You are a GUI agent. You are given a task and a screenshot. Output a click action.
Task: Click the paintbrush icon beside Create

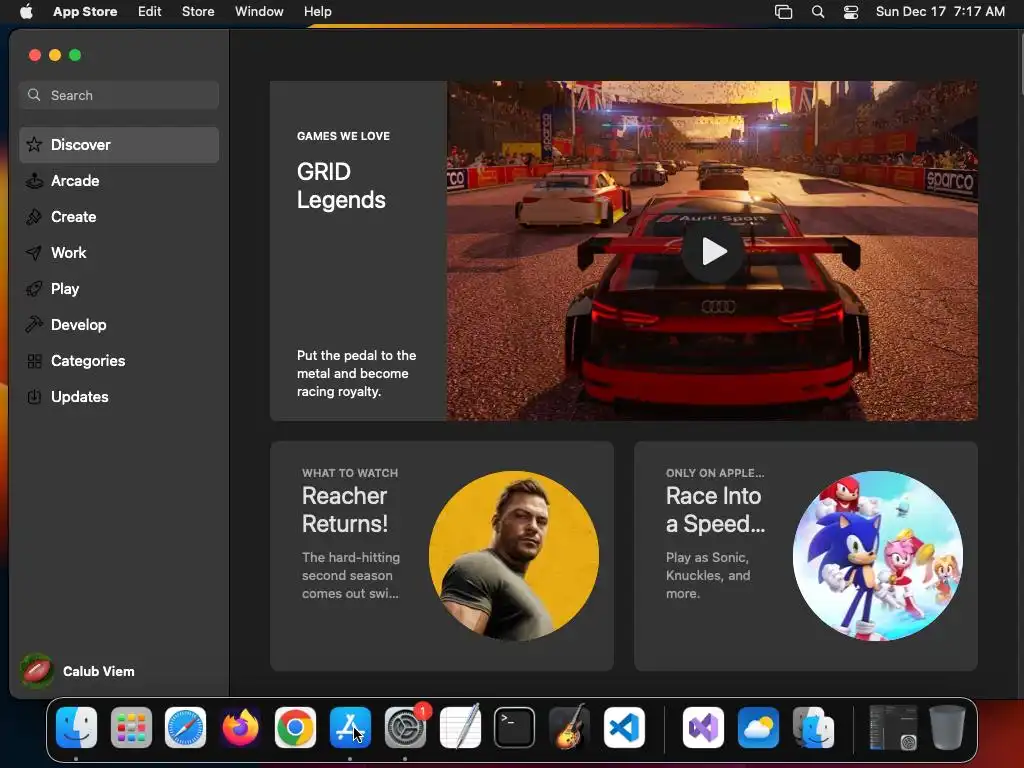pyautogui.click(x=34, y=217)
